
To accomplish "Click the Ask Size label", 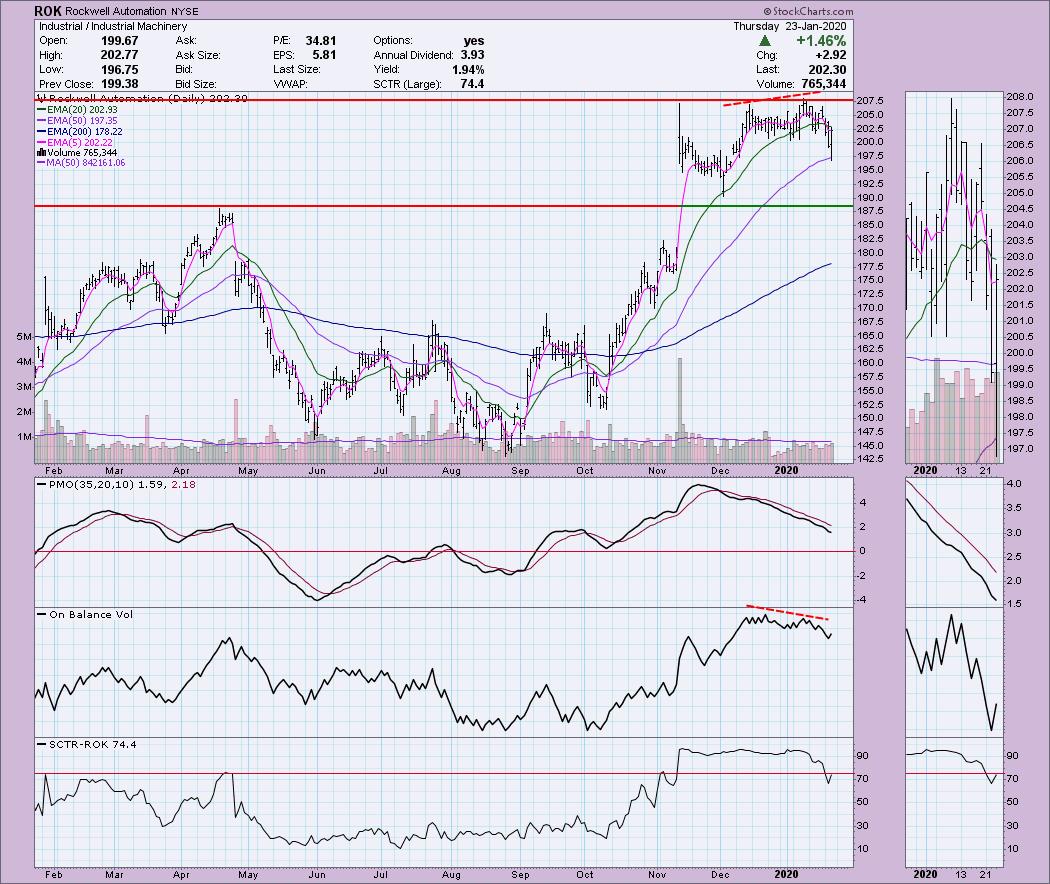I will tap(198, 55).
